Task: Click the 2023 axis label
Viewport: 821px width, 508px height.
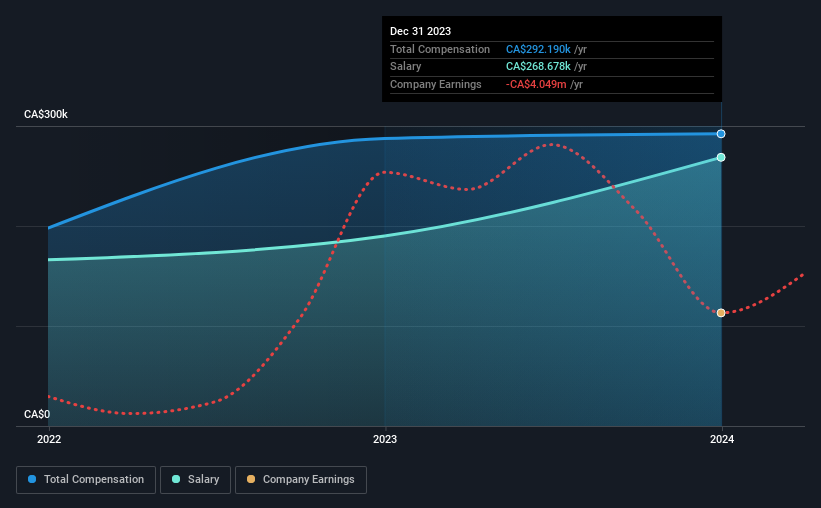Action: (385, 439)
